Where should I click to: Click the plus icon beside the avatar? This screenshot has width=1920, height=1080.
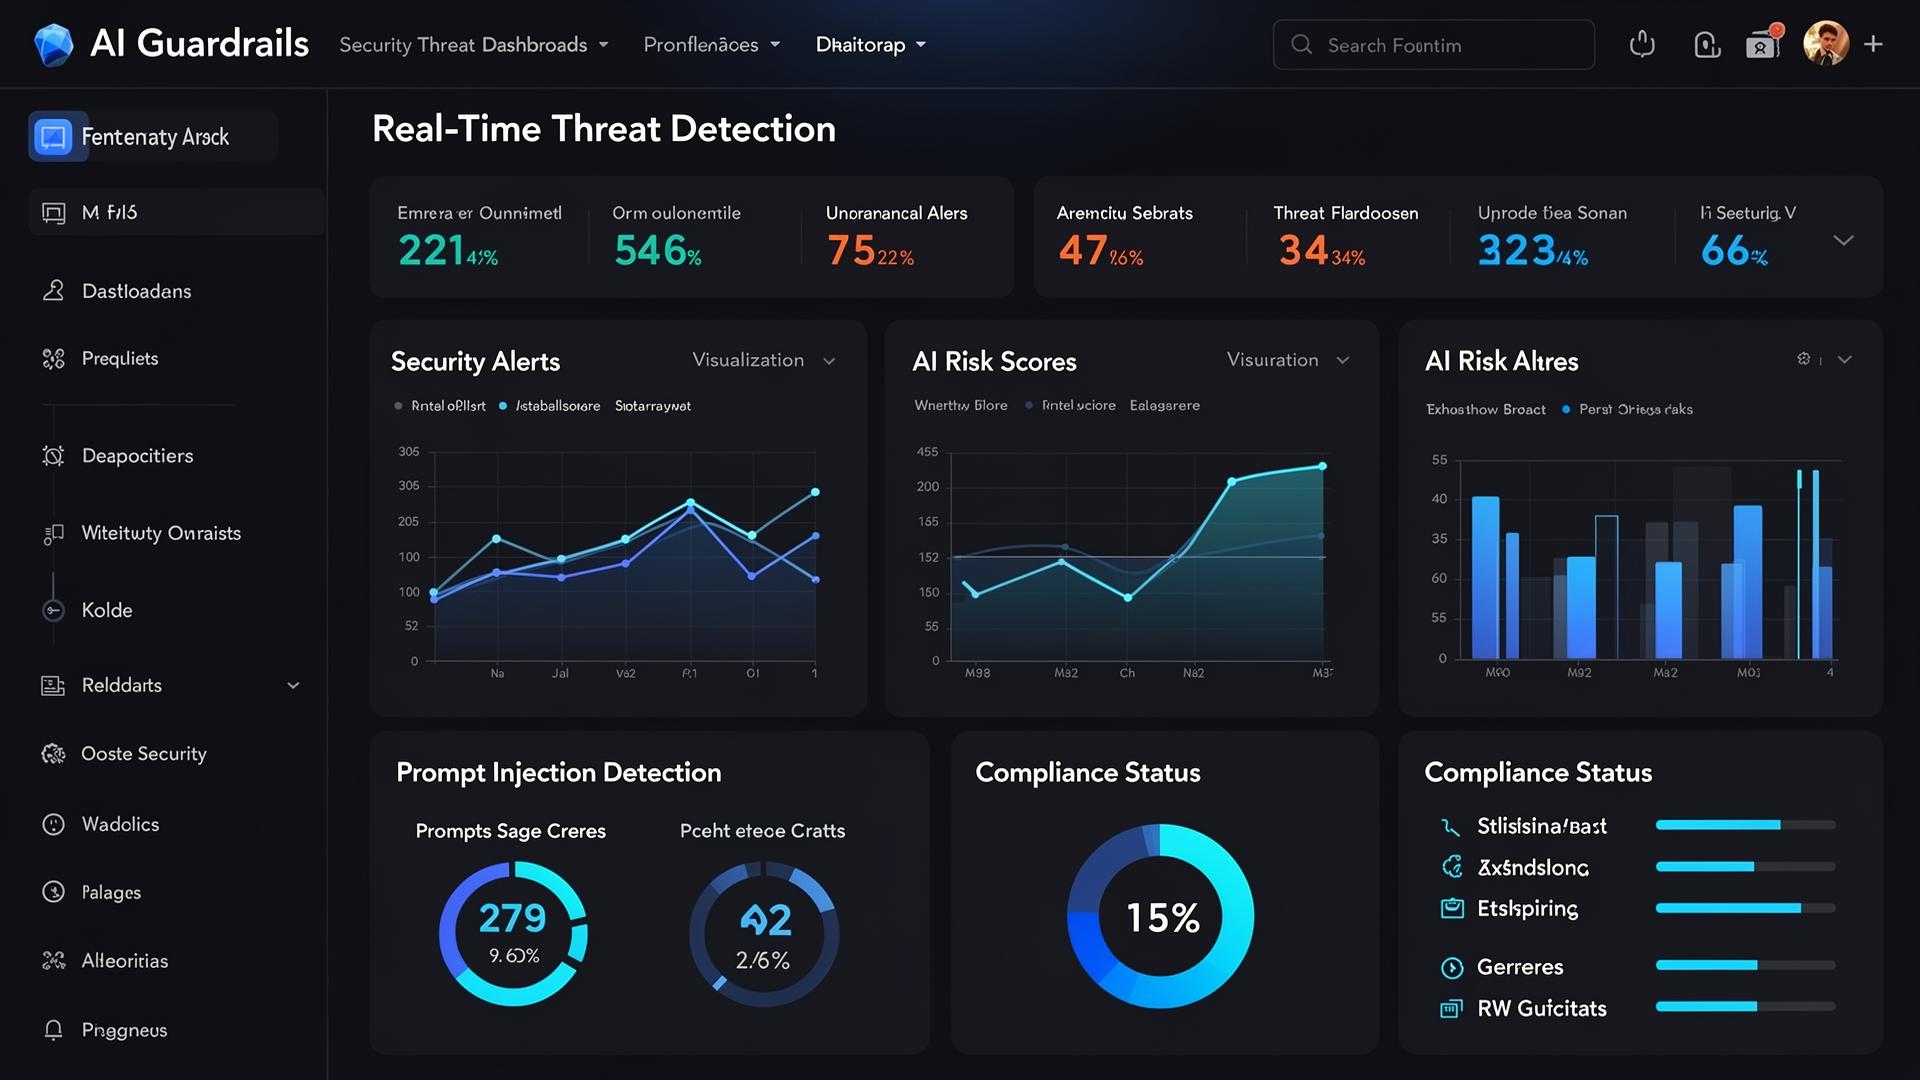[x=1874, y=44]
